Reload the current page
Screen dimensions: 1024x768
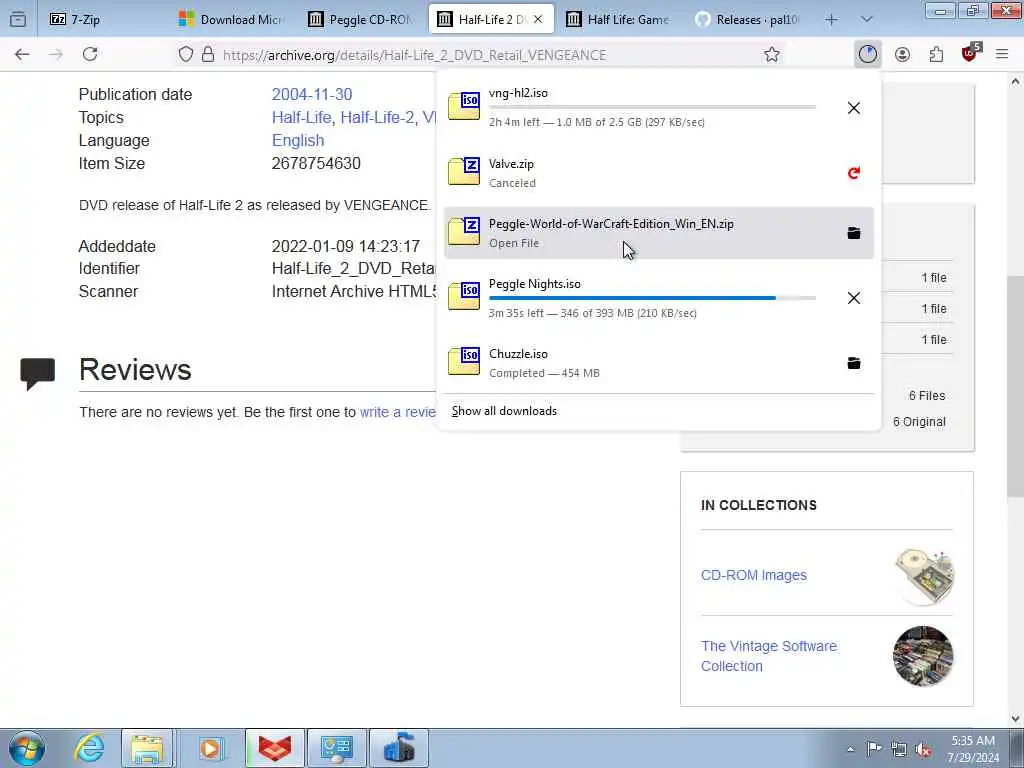pyautogui.click(x=90, y=55)
